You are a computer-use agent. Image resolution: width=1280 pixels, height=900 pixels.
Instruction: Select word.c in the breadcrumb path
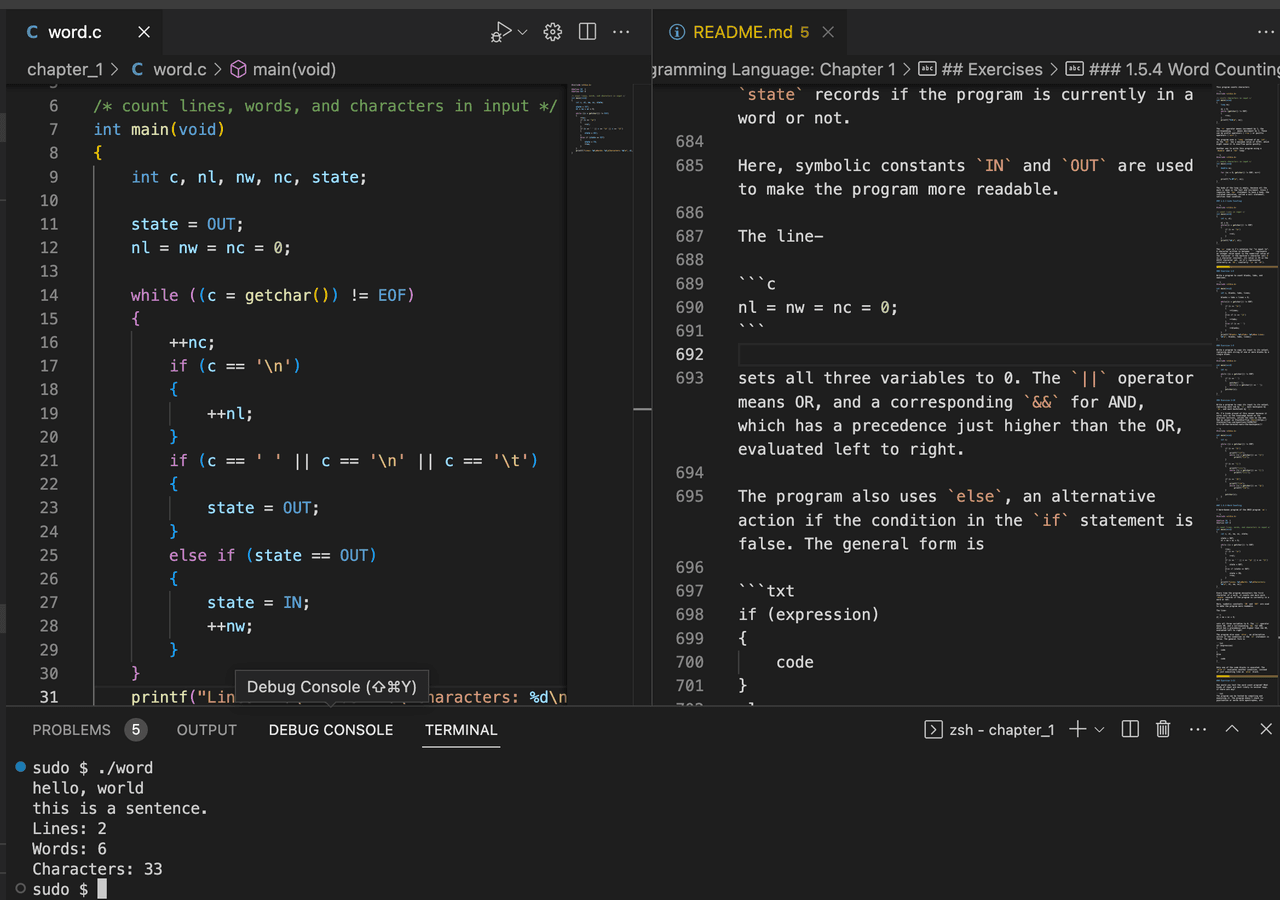point(180,69)
